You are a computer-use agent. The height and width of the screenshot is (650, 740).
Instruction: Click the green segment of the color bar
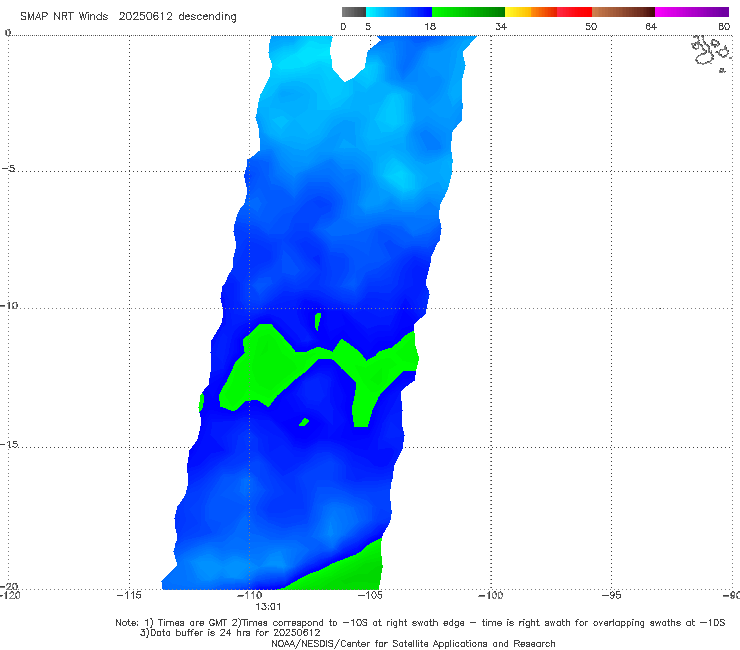468,12
